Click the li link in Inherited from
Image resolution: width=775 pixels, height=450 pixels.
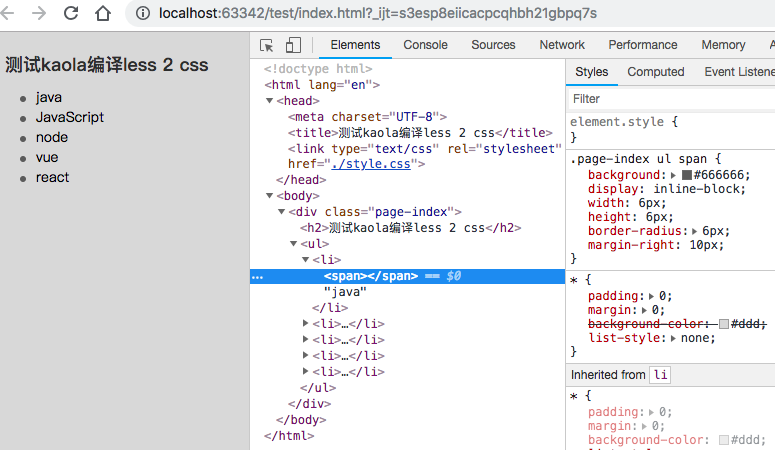tap(660, 375)
